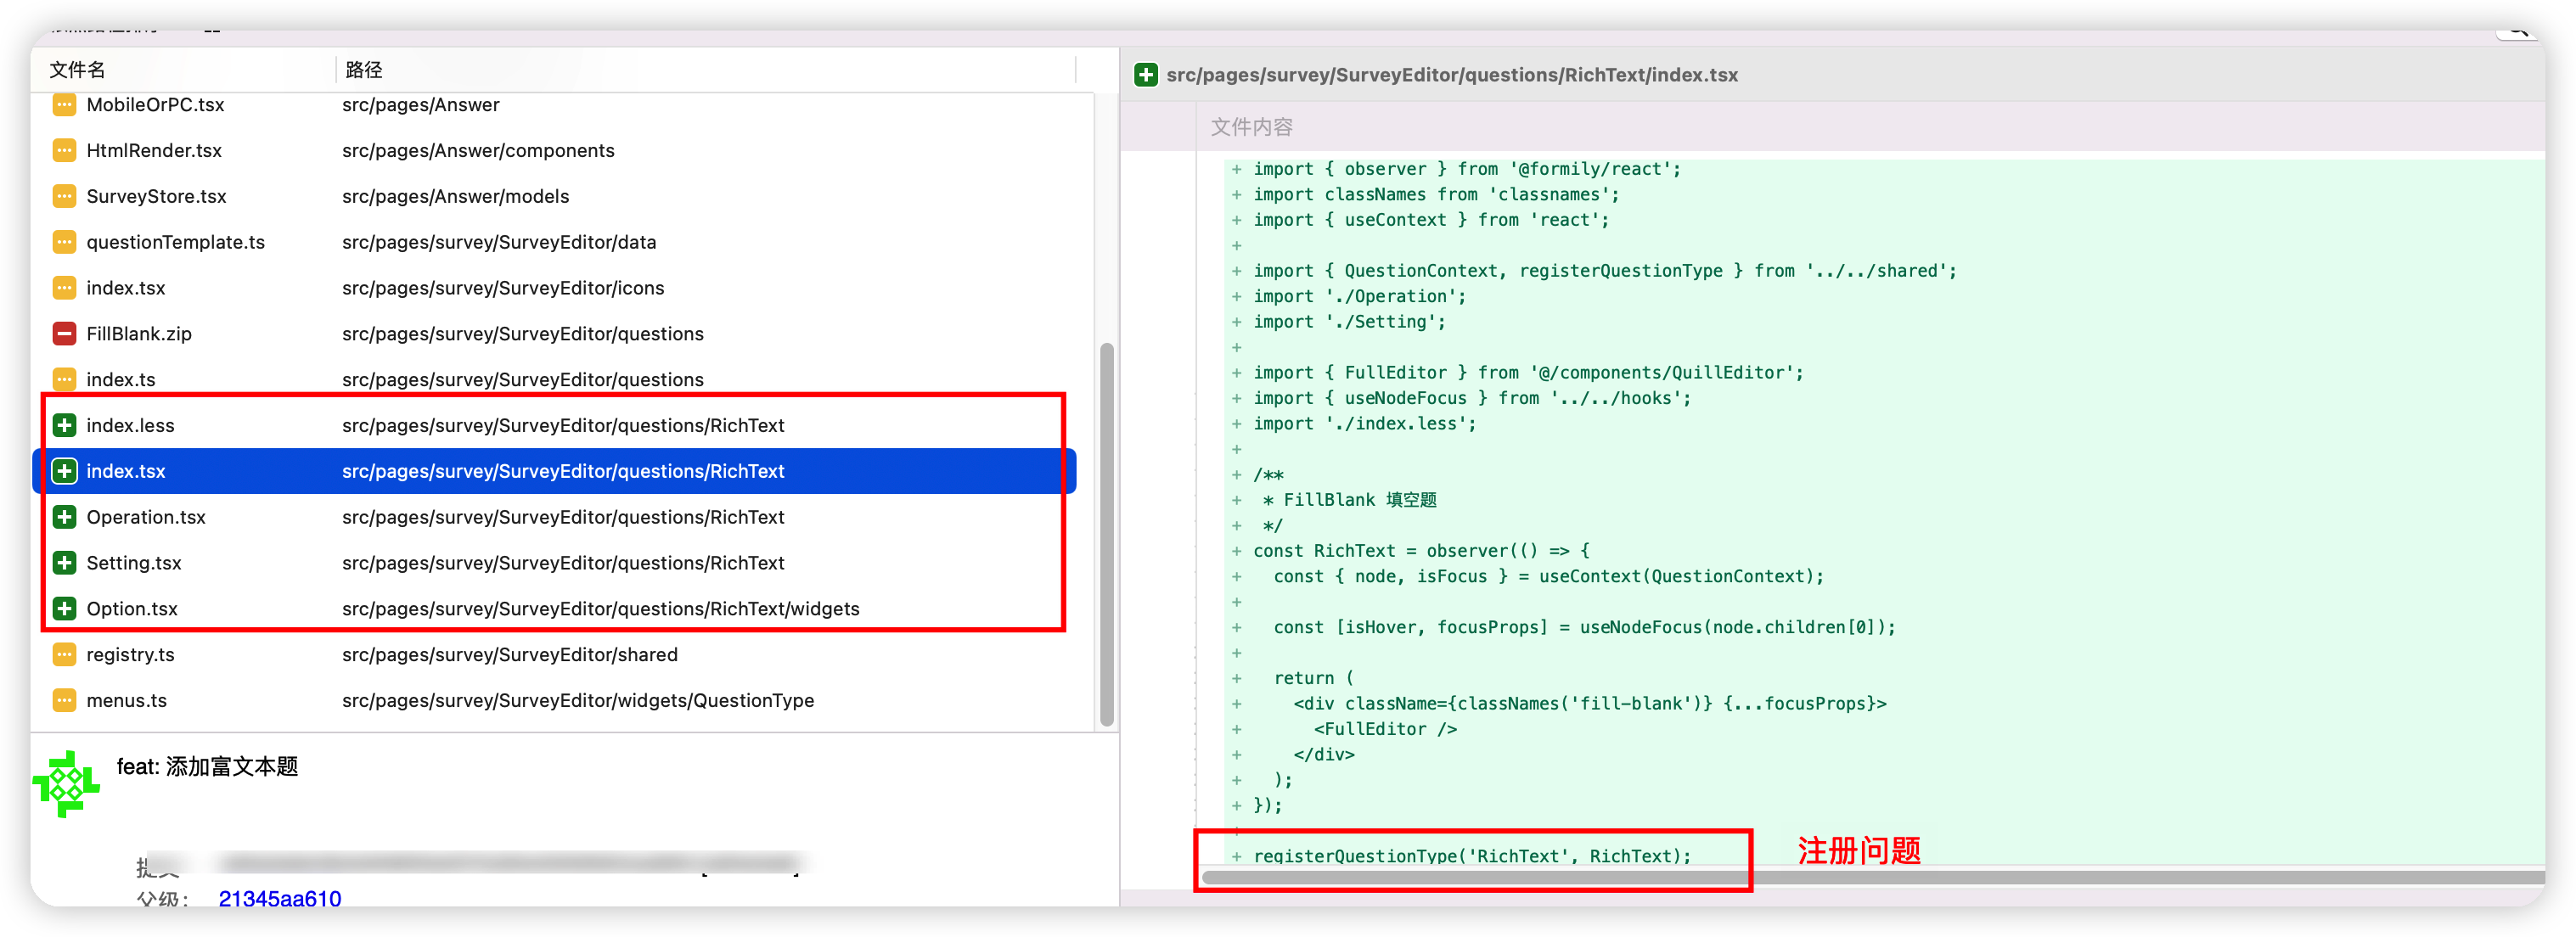2576x937 pixels.
Task: Select the SurveyStore.tsx file row
Action: pyautogui.click(x=555, y=197)
